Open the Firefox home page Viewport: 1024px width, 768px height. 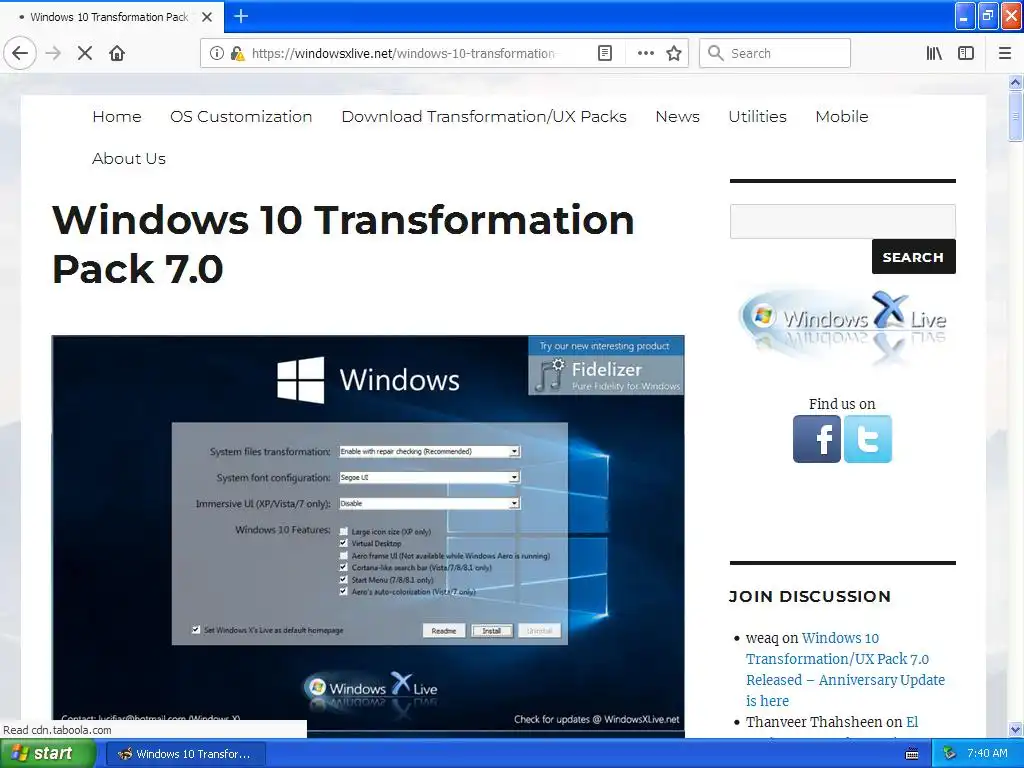117,53
